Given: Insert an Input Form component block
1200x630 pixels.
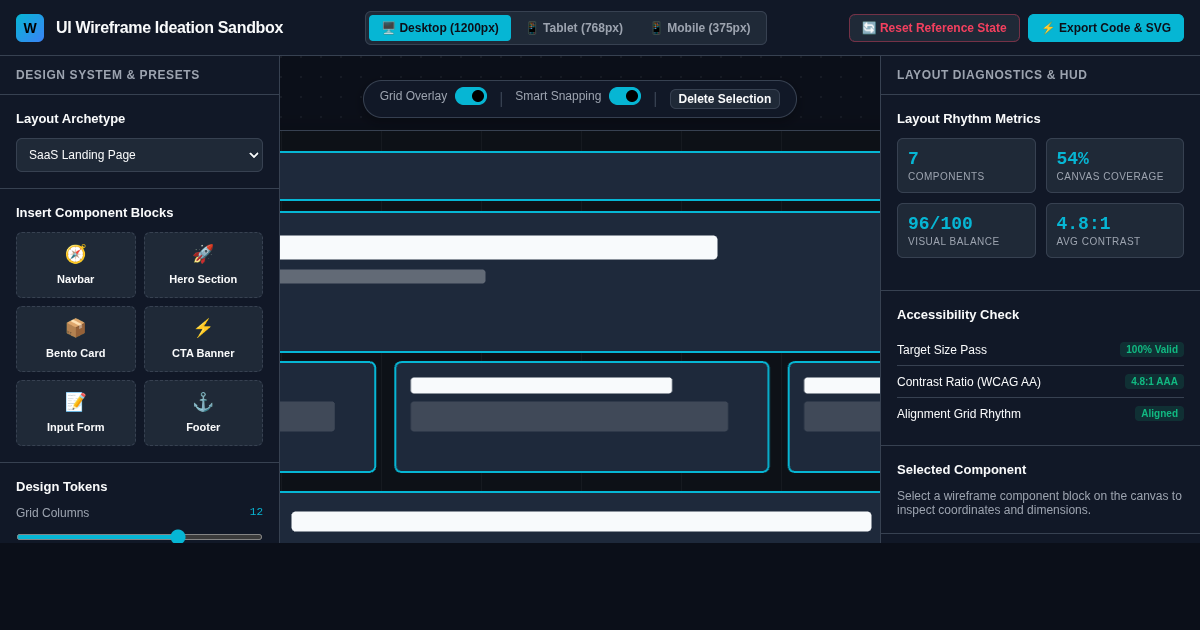Looking at the screenshot, I should tap(76, 413).
